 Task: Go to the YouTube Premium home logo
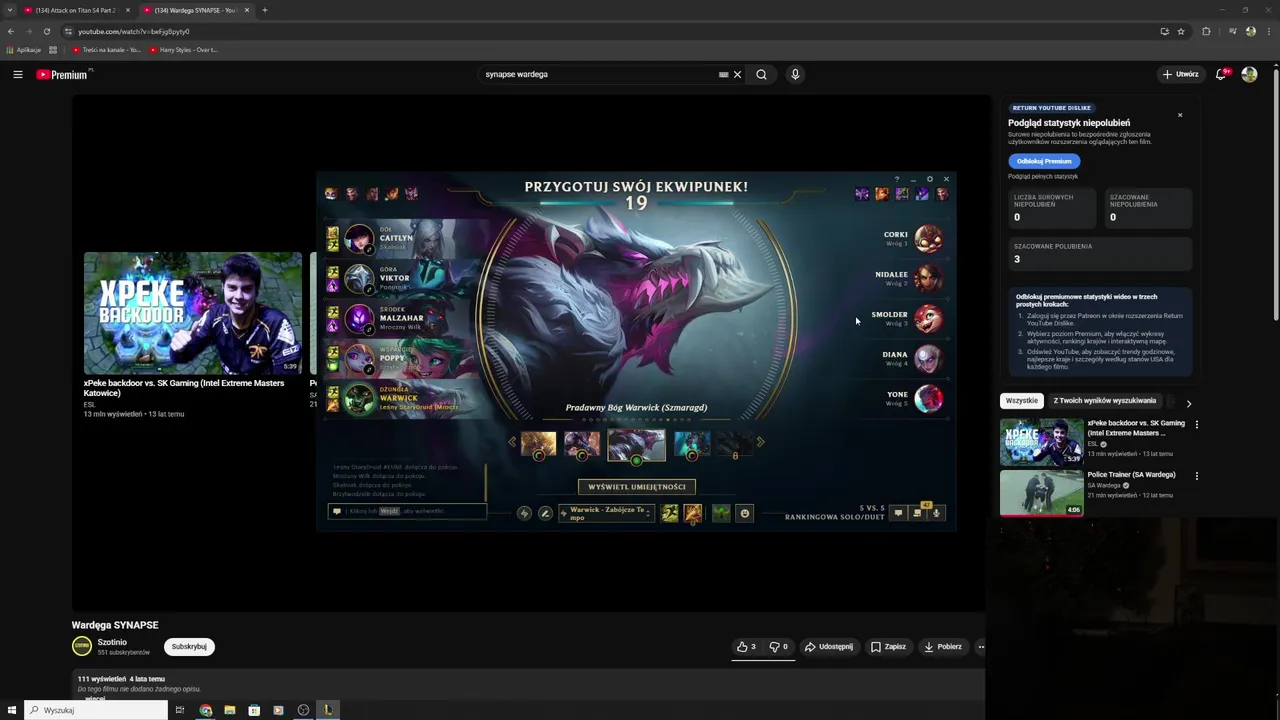coord(63,74)
